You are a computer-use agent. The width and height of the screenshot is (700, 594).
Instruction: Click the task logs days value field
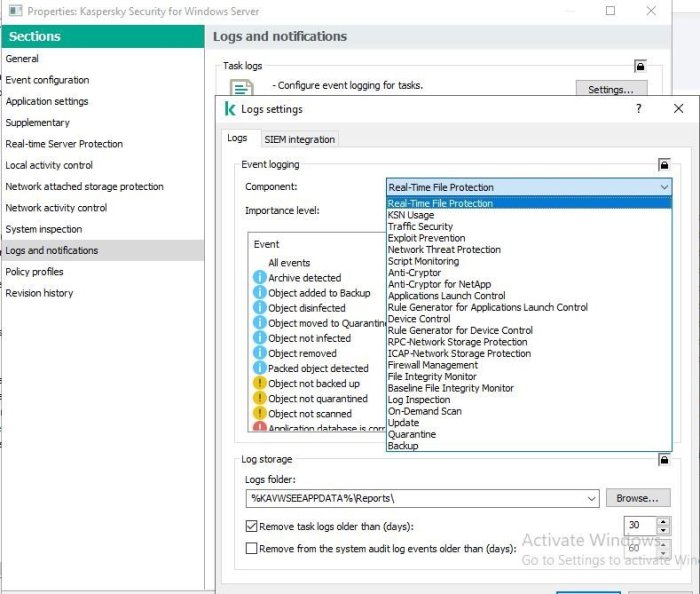click(640, 525)
